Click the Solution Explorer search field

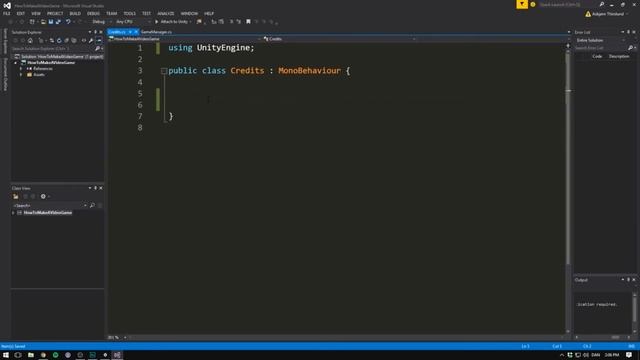(53, 48)
